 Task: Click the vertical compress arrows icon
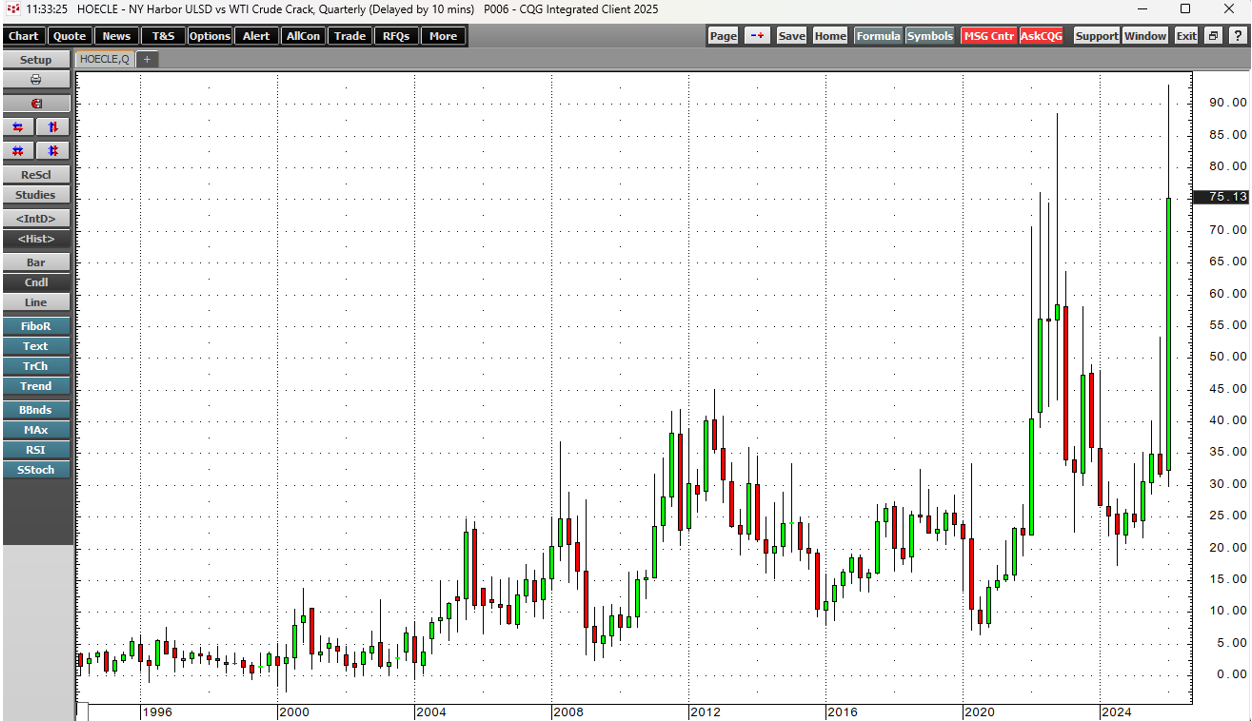click(x=53, y=151)
